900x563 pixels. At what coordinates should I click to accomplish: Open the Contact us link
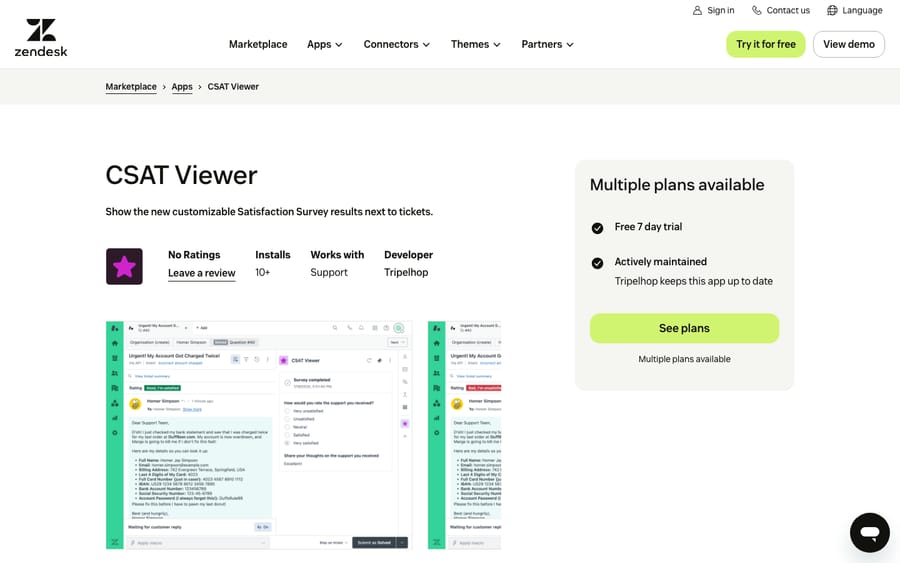coord(781,10)
